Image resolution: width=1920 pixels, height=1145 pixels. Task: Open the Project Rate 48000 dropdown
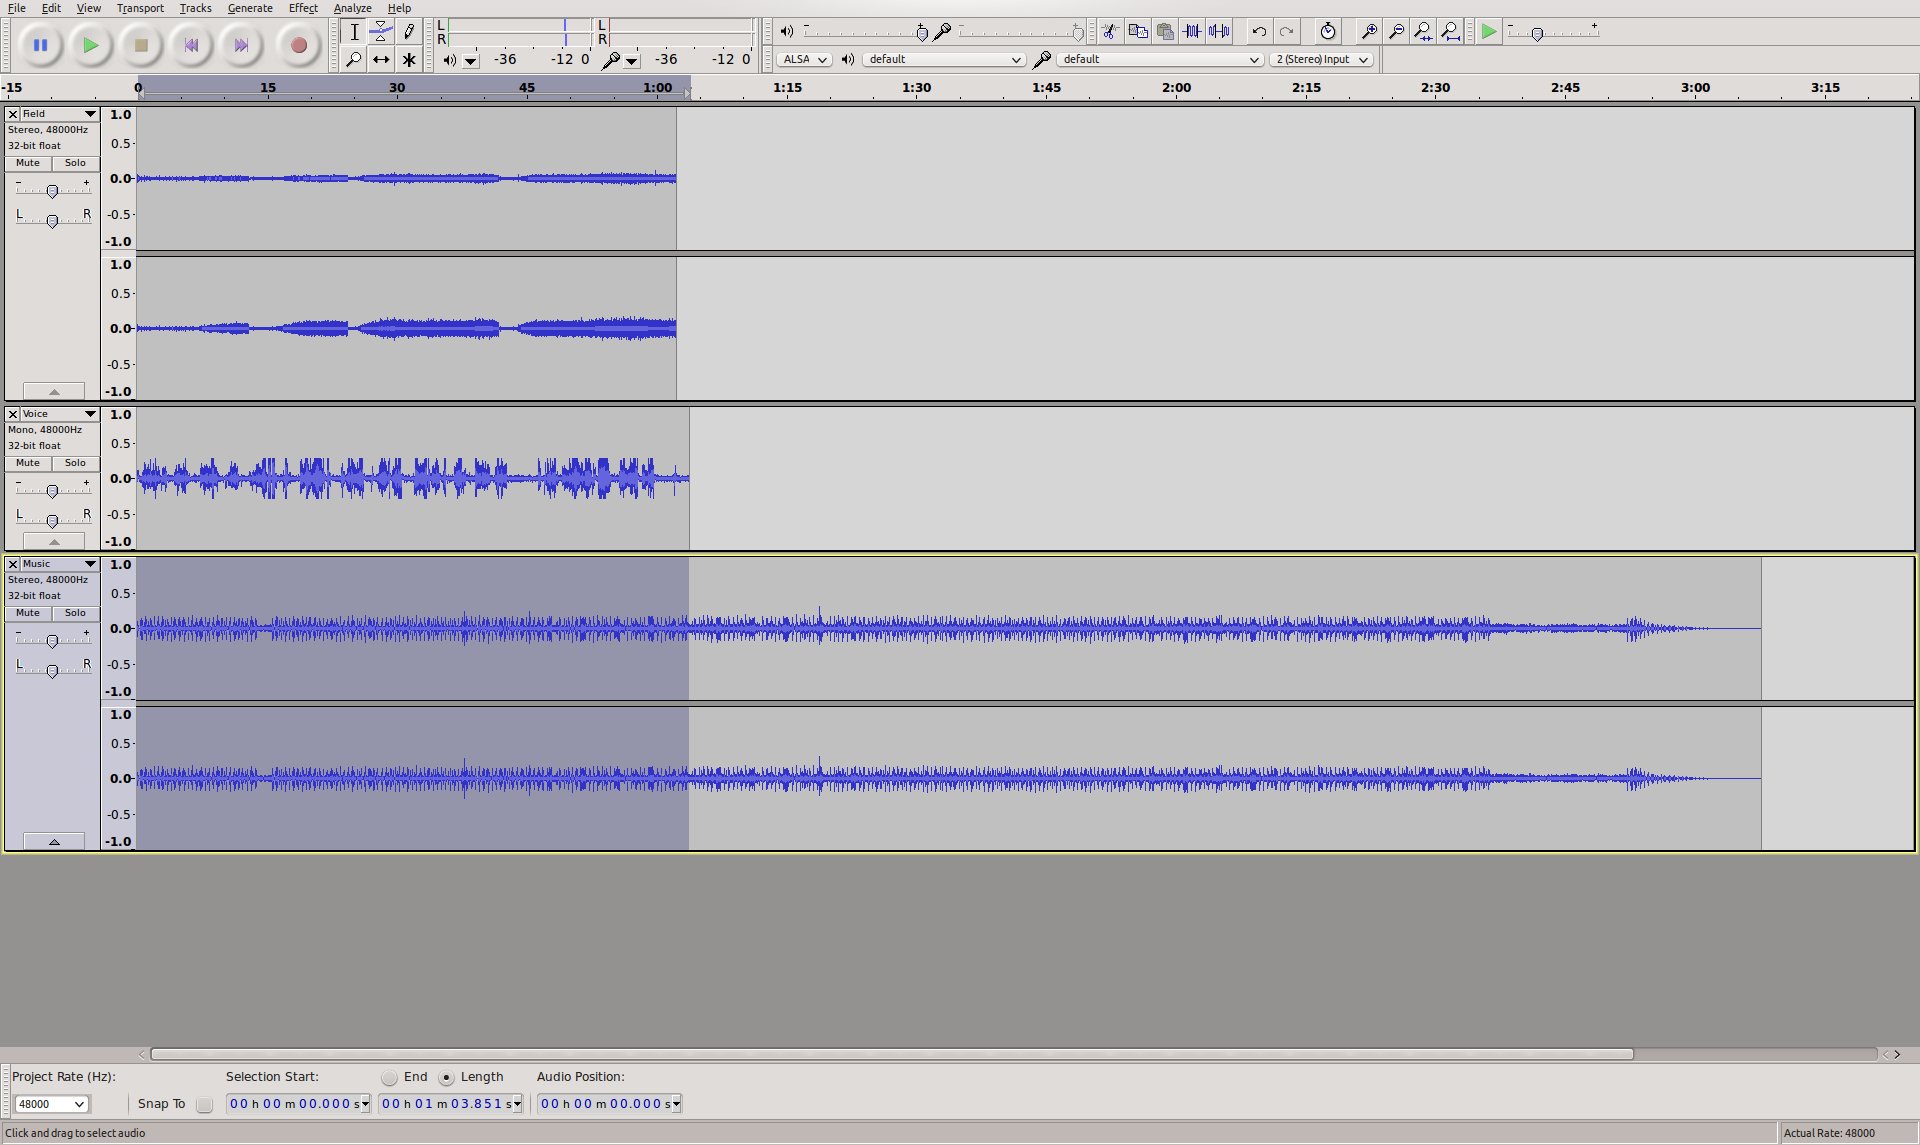[x=52, y=1104]
